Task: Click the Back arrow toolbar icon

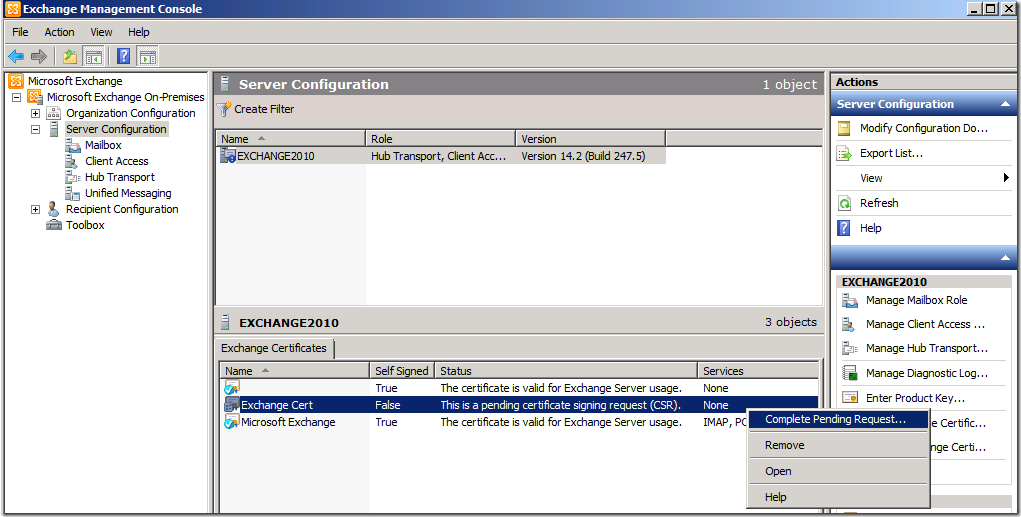Action: click(16, 57)
